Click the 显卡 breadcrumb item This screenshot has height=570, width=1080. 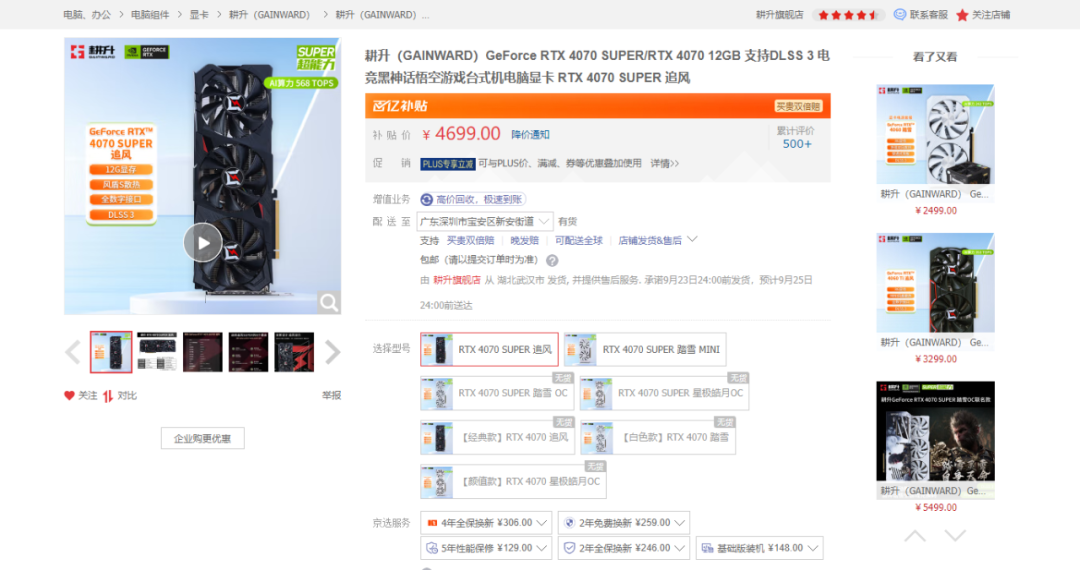(199, 14)
